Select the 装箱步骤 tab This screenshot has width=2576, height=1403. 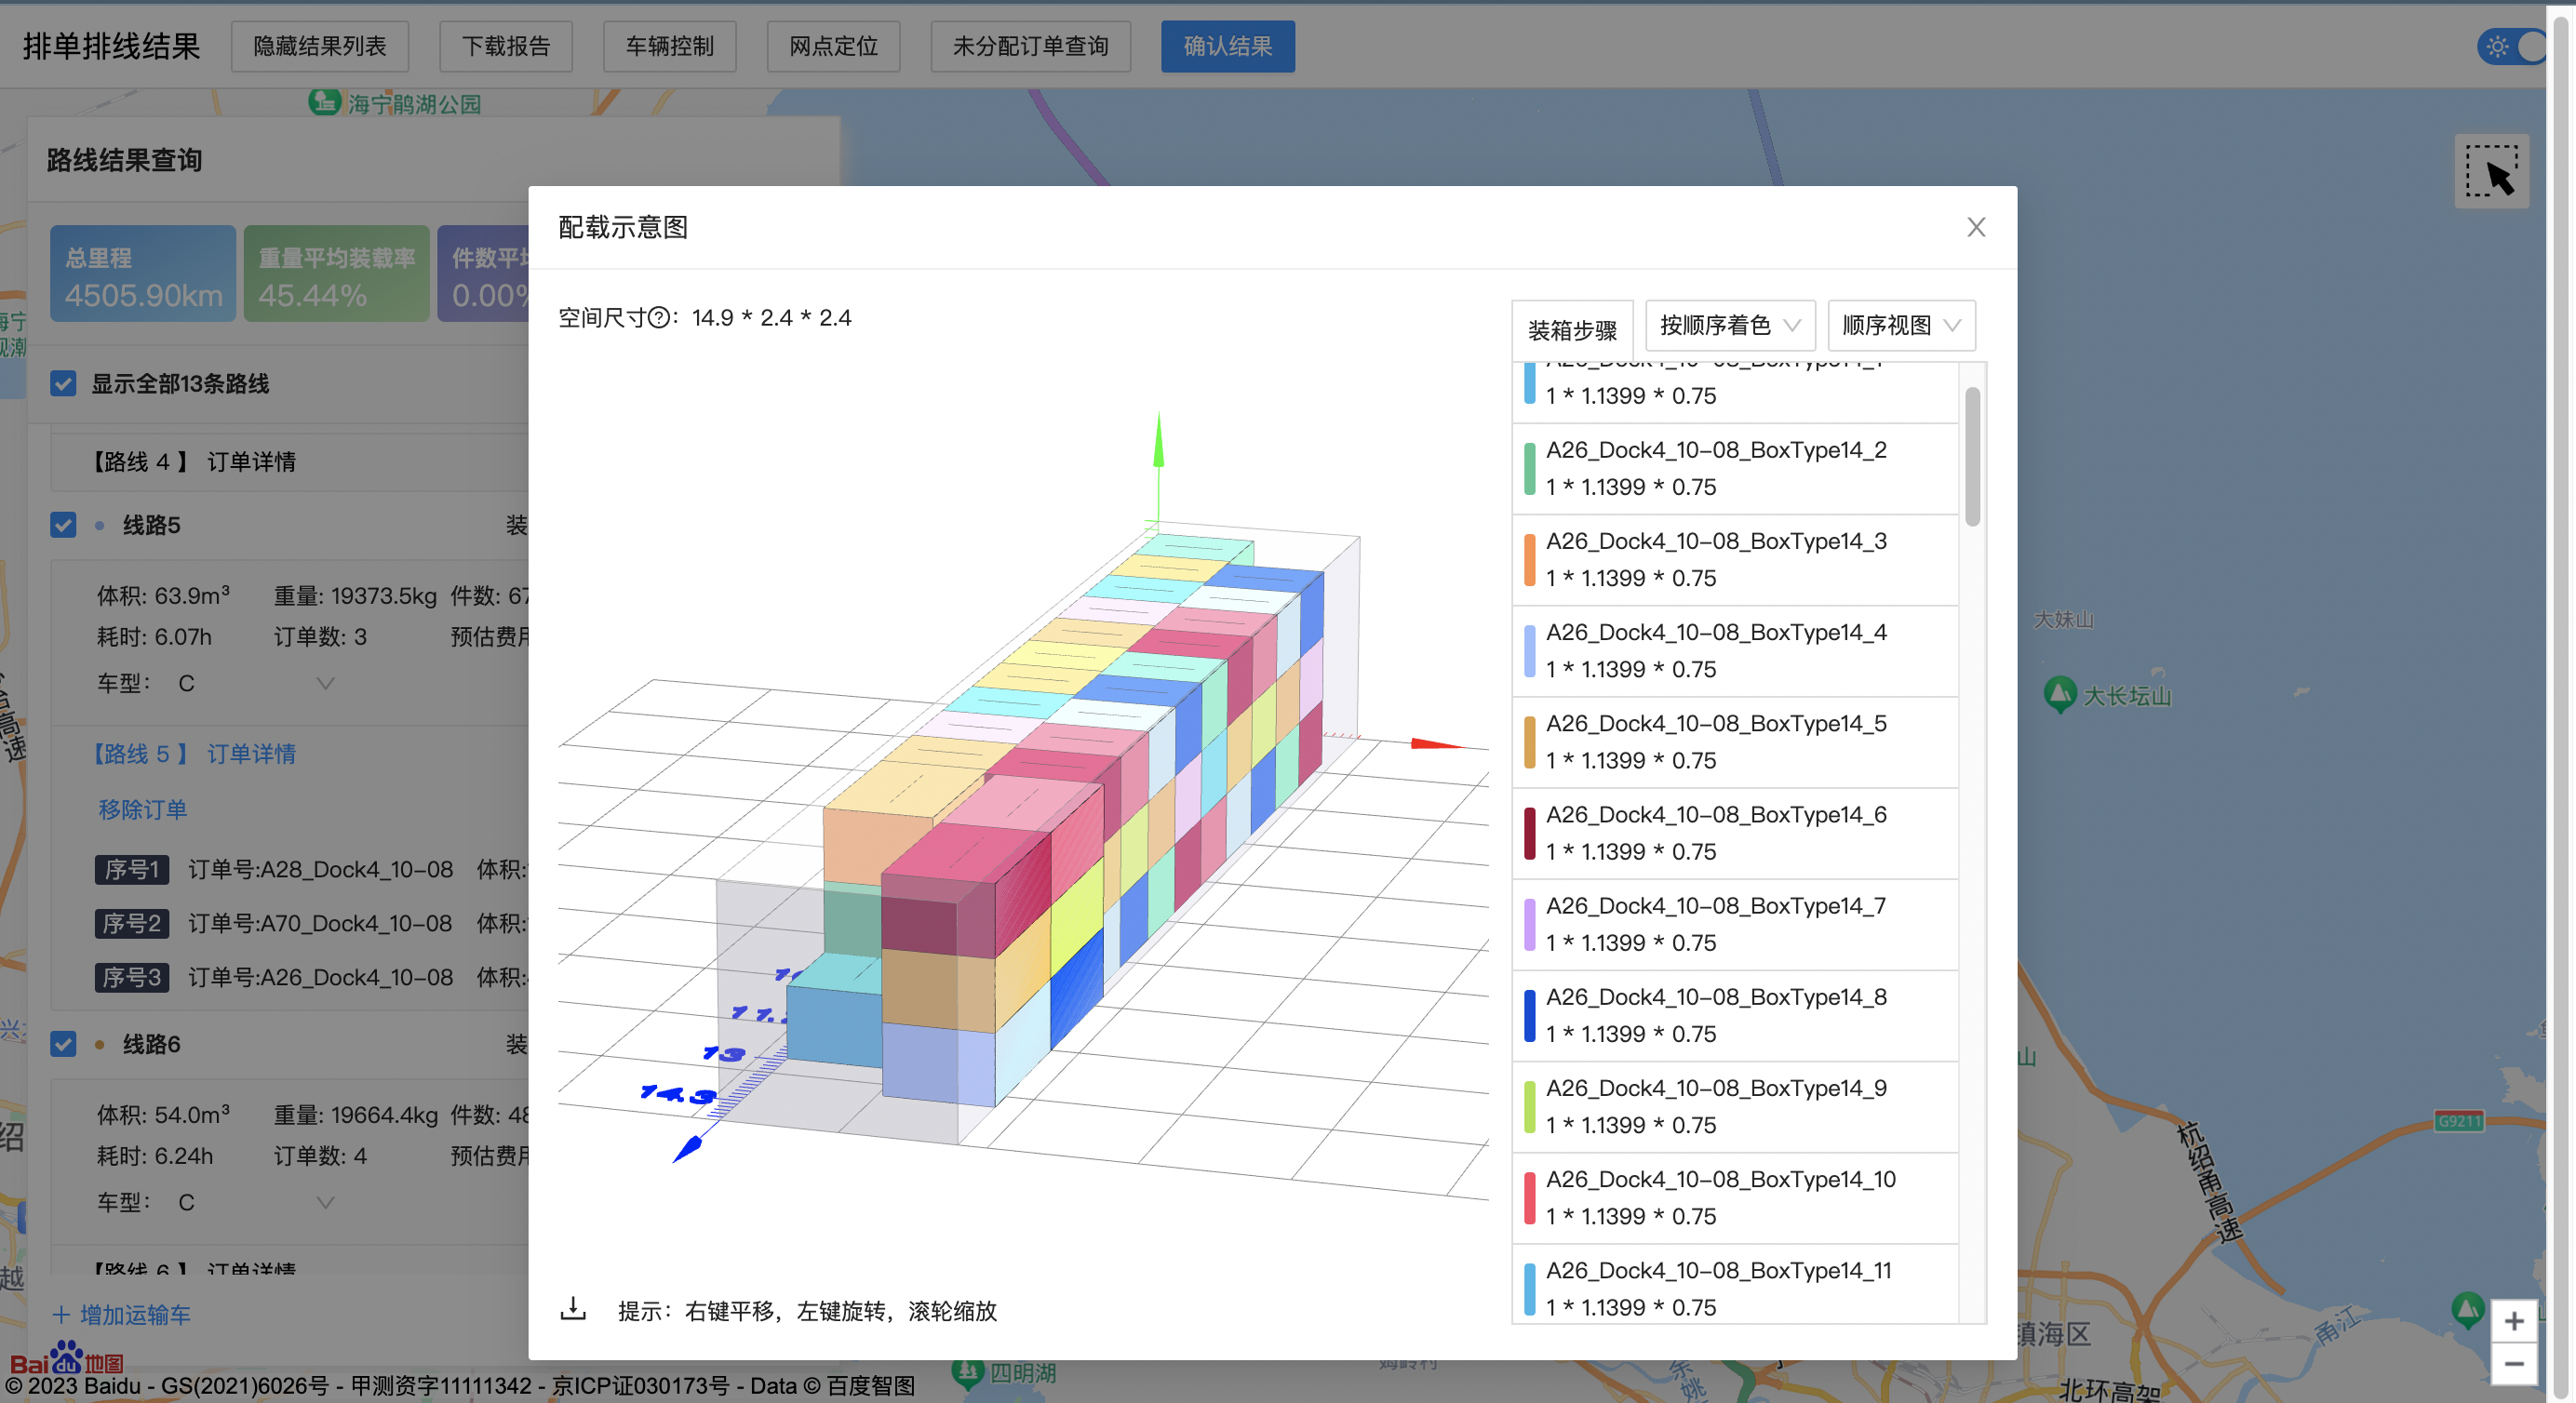[x=1571, y=330]
